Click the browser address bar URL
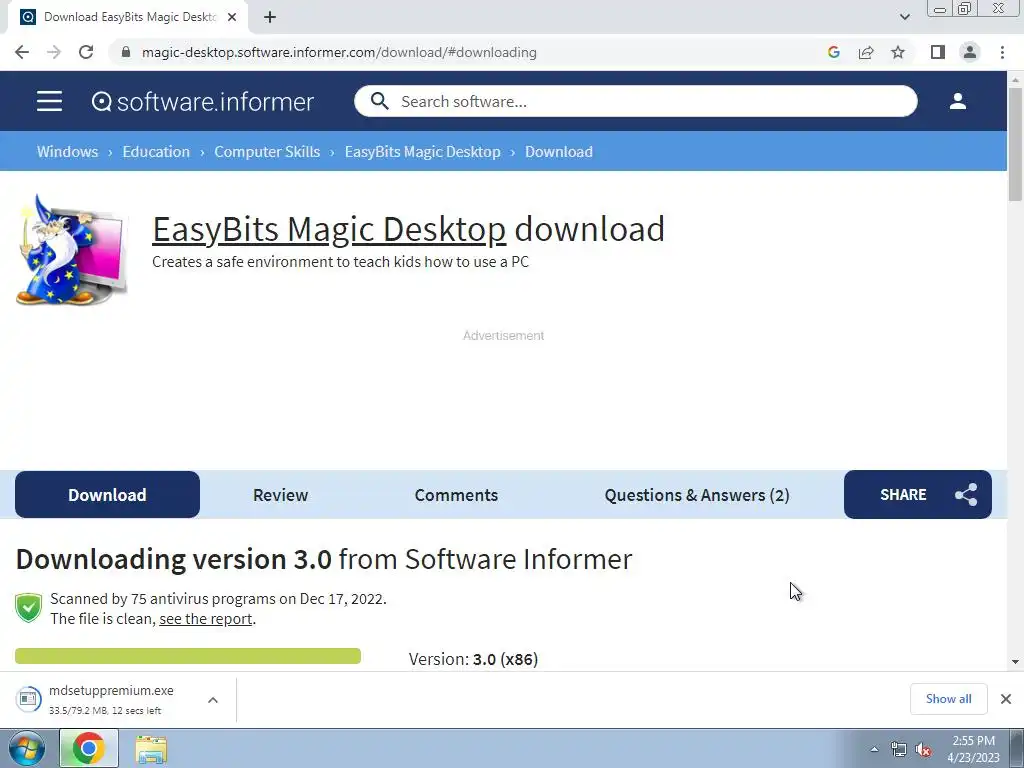This screenshot has width=1024, height=768. point(339,52)
